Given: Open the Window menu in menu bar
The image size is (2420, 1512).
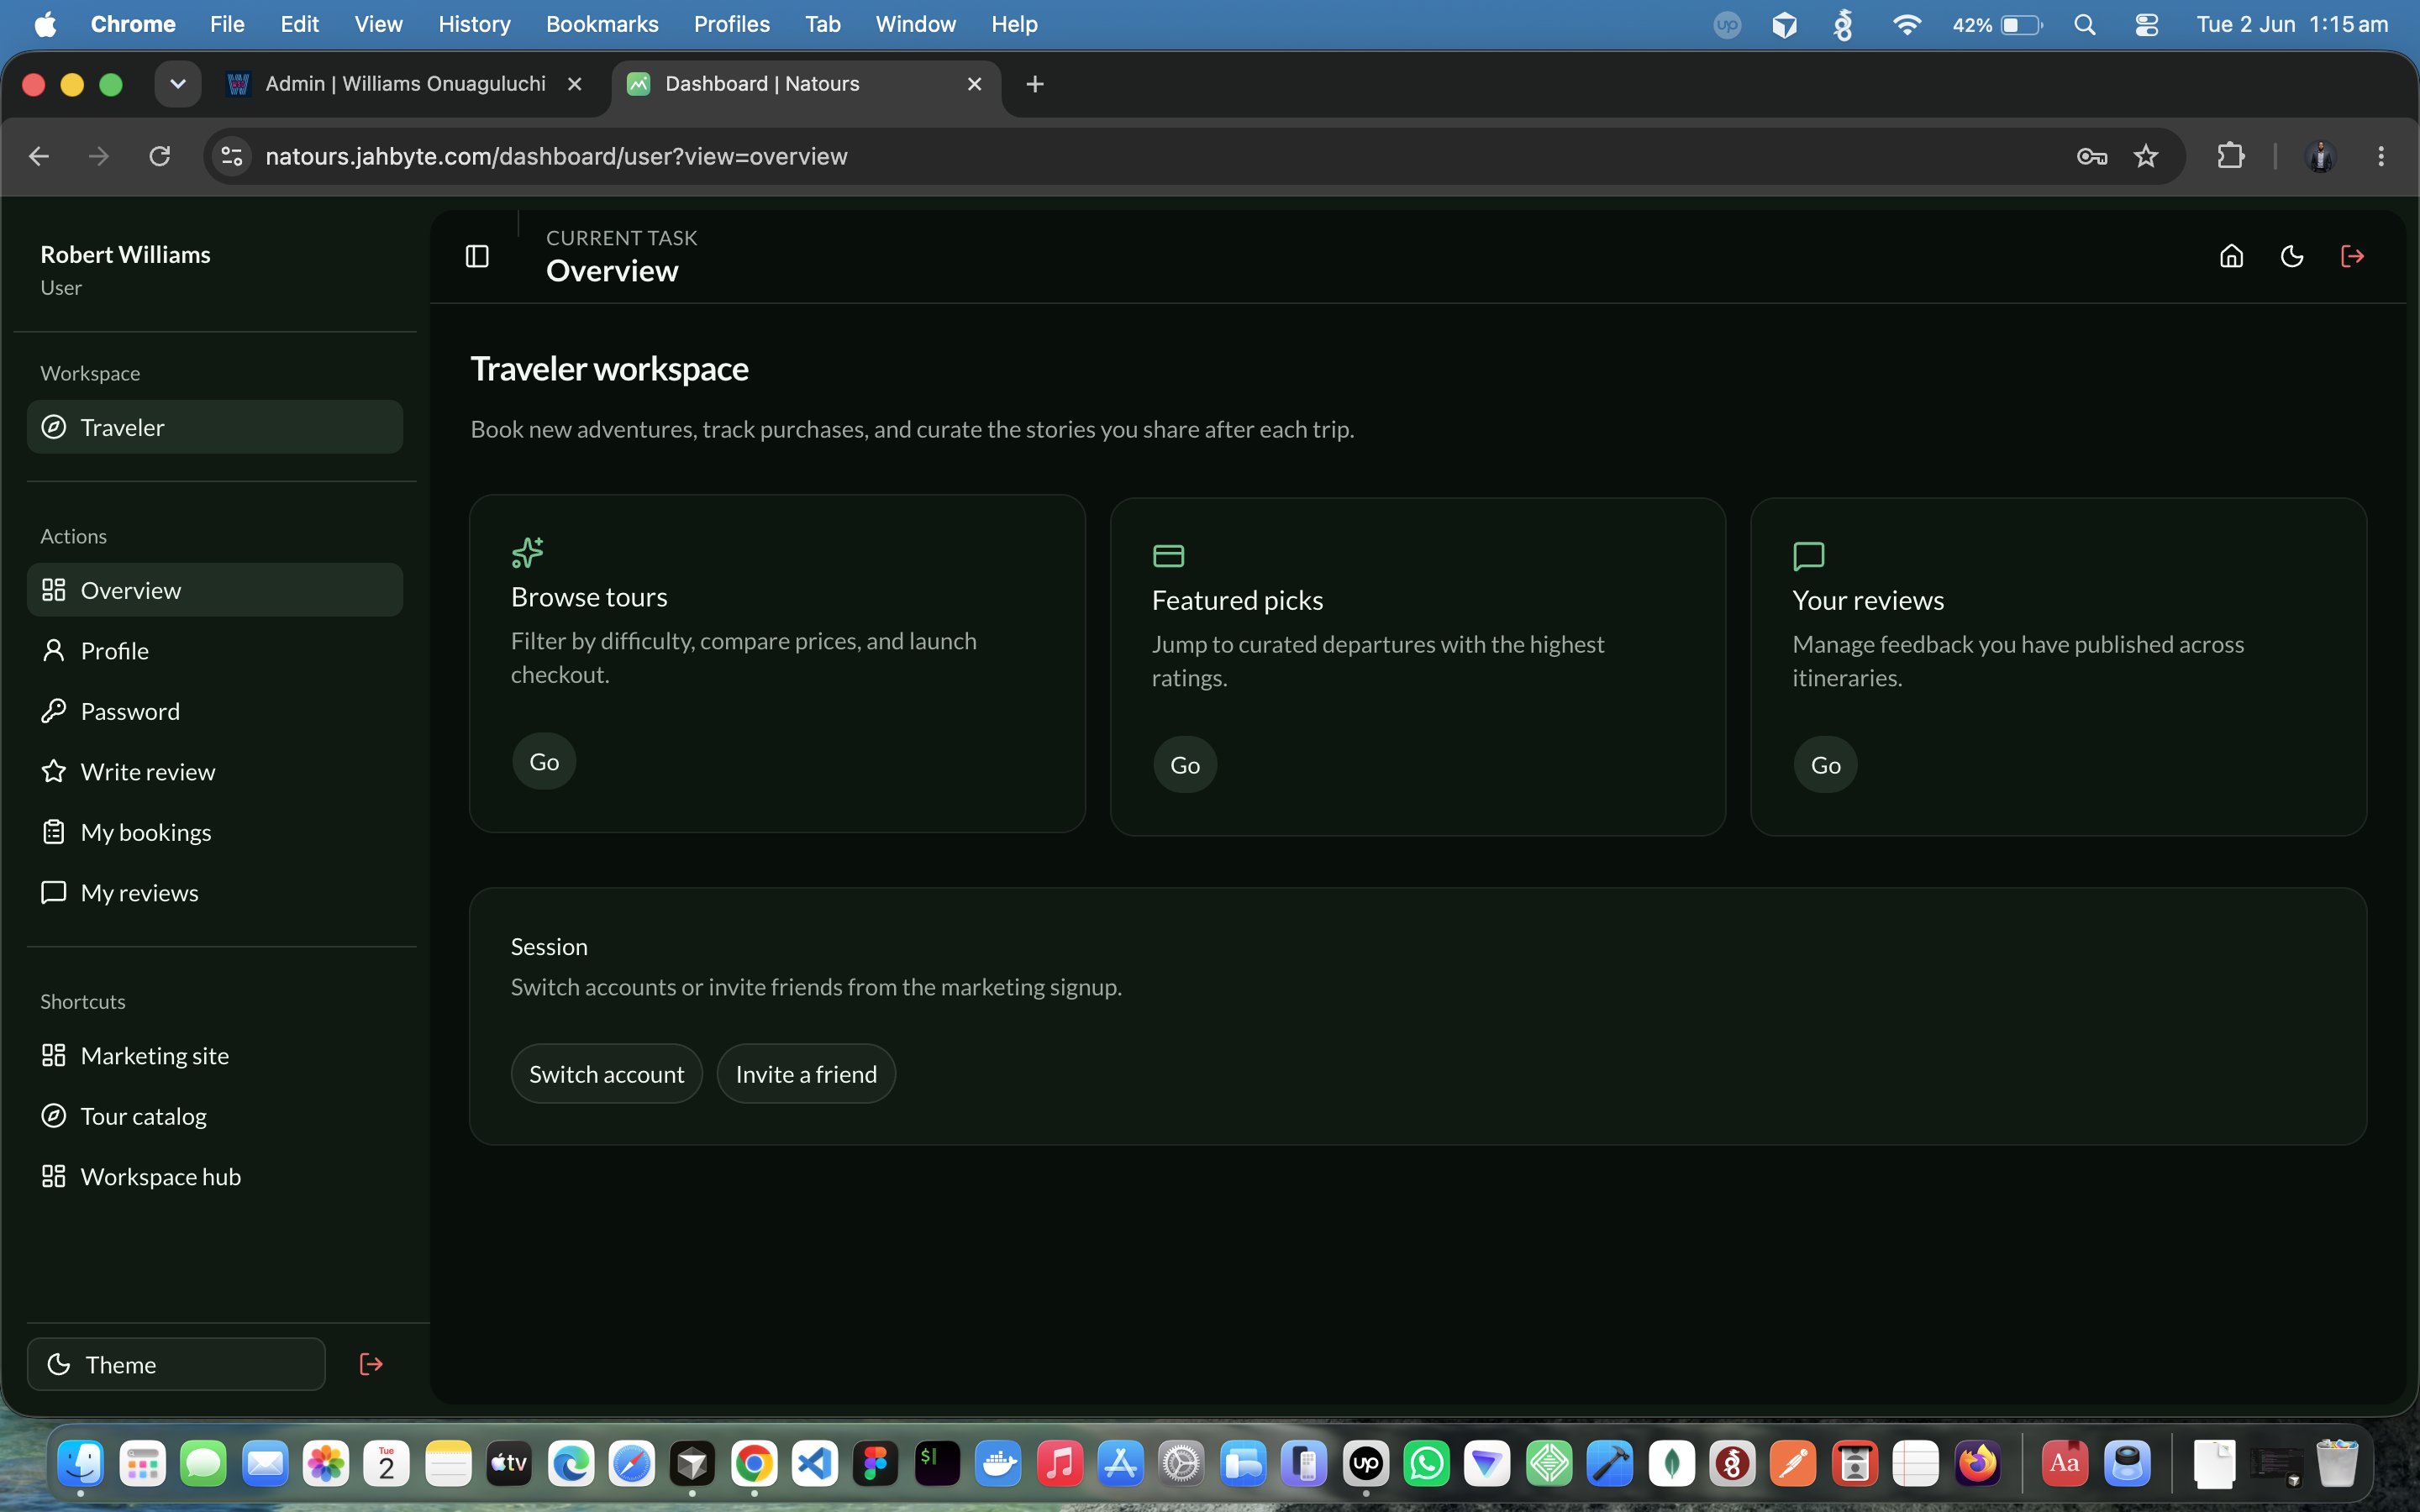Looking at the screenshot, I should 915,24.
